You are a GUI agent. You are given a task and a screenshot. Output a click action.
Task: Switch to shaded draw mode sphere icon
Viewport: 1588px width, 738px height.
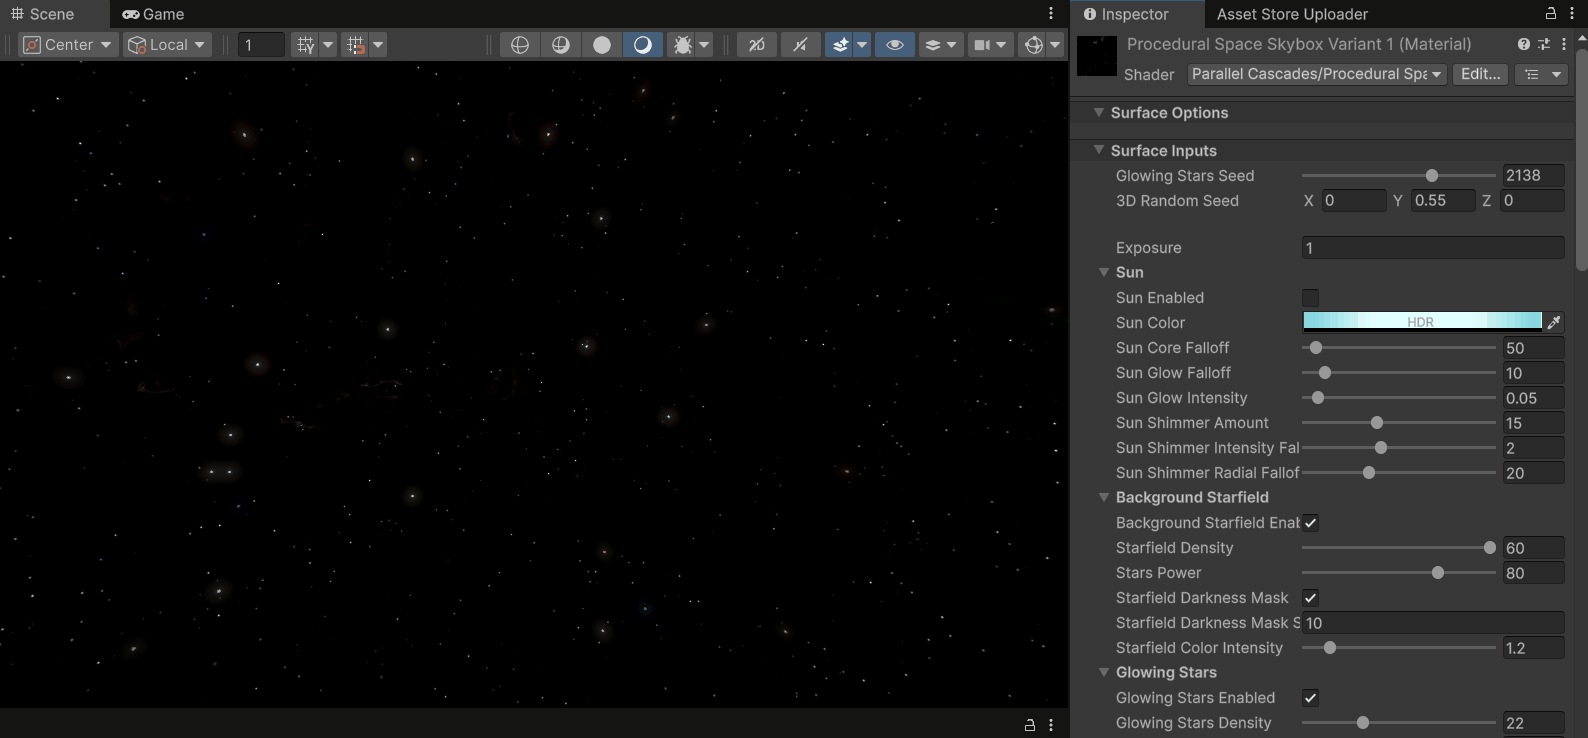click(602, 45)
